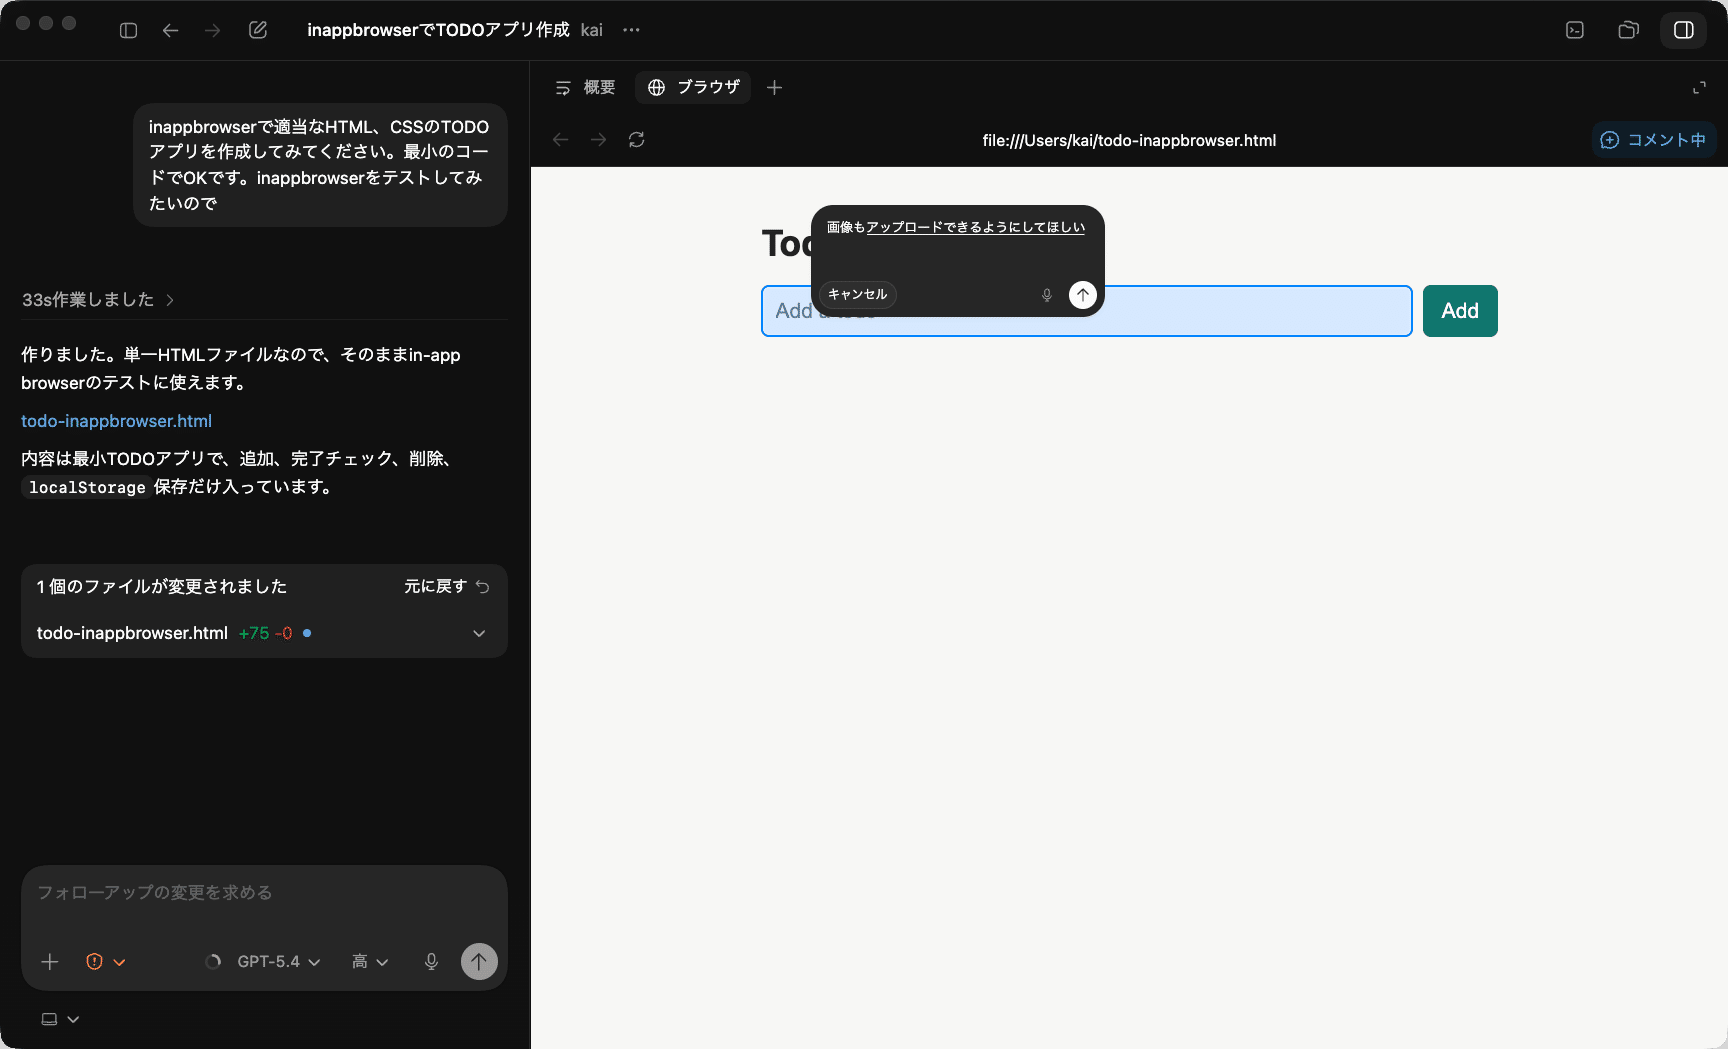This screenshot has width=1728, height=1049.
Task: Add a new tab with plus icon
Action: coord(774,88)
